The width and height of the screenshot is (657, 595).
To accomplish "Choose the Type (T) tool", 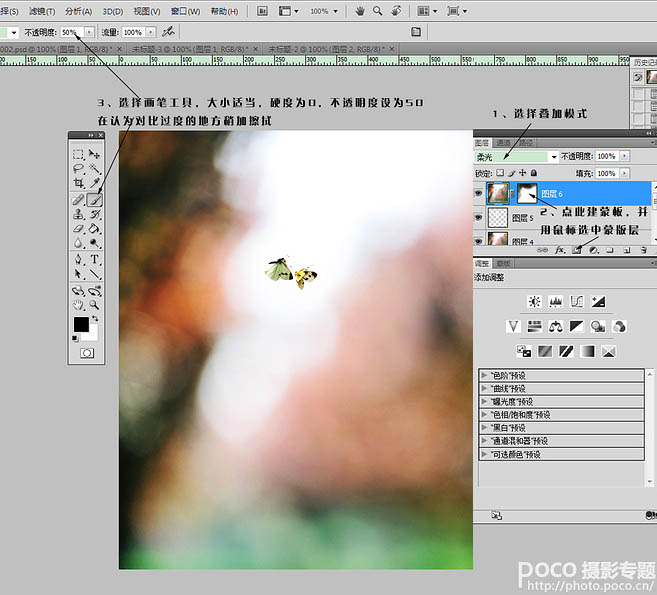I will [x=95, y=259].
